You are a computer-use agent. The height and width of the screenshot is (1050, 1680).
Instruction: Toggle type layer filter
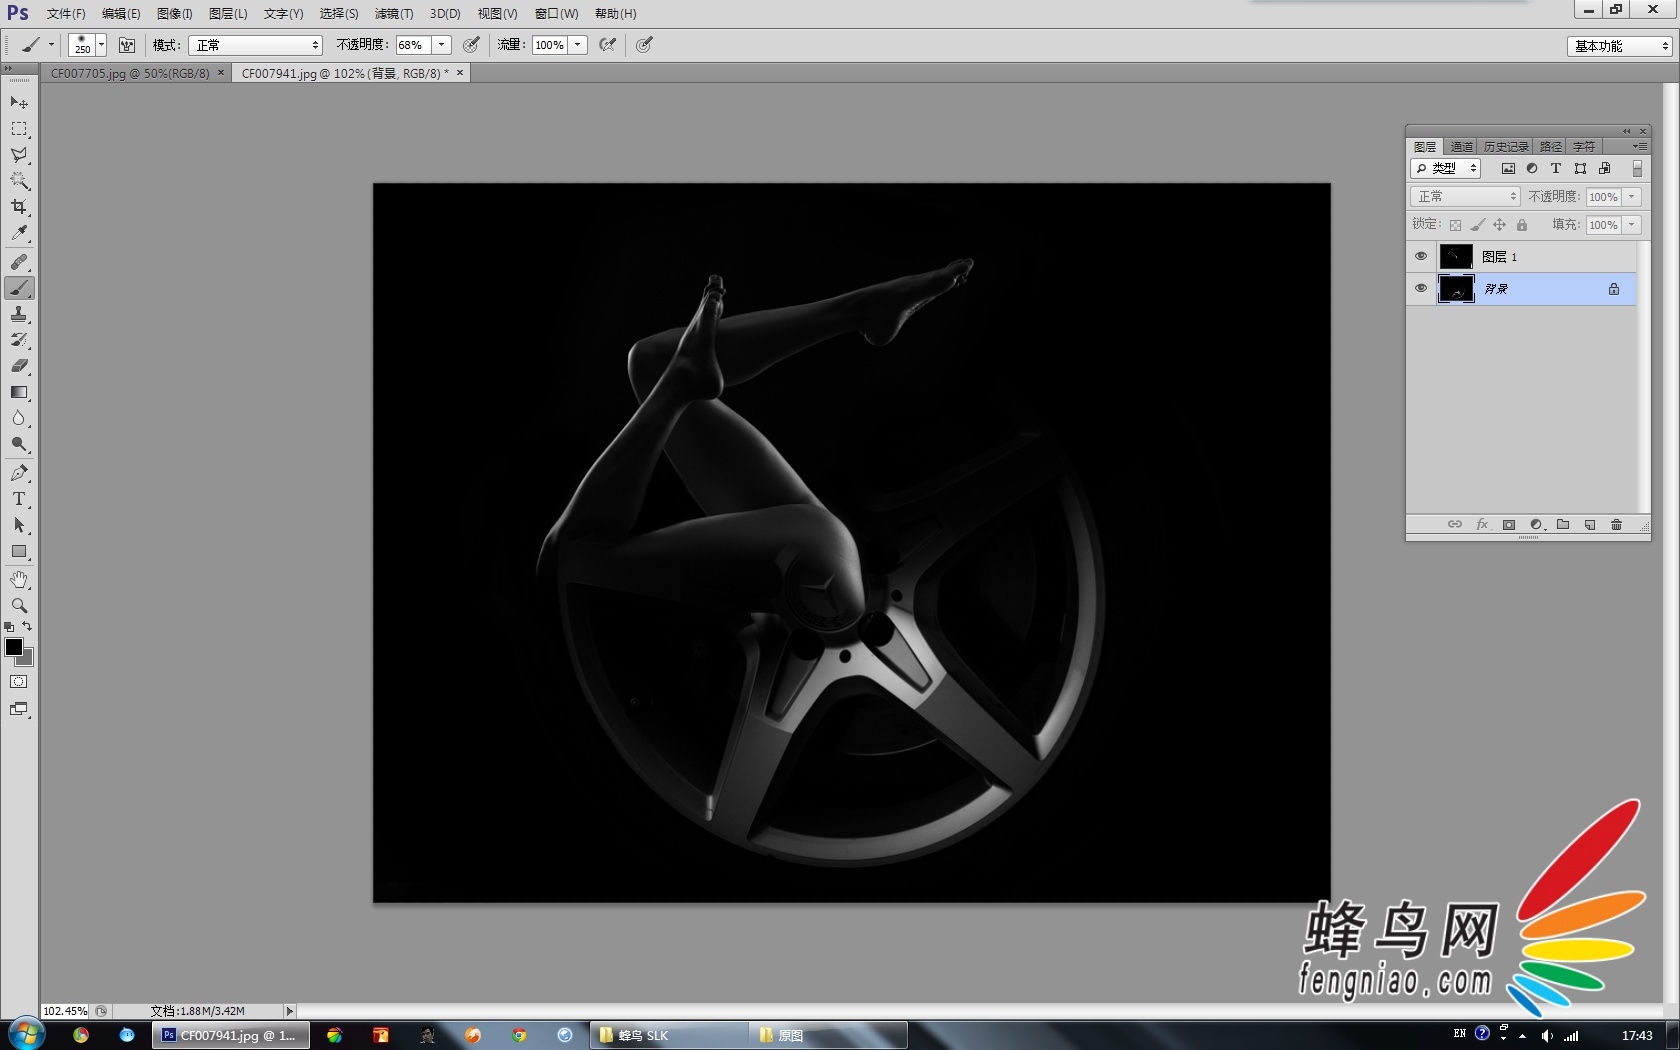(1556, 169)
